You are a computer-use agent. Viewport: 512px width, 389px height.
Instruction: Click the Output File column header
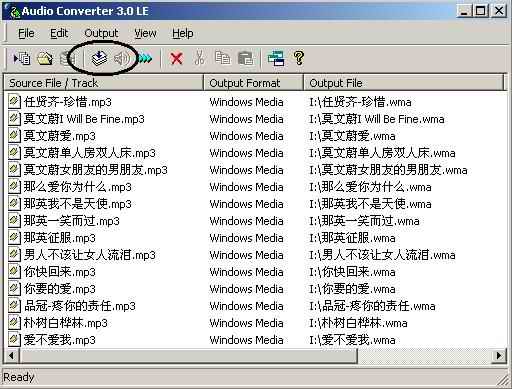[404, 83]
